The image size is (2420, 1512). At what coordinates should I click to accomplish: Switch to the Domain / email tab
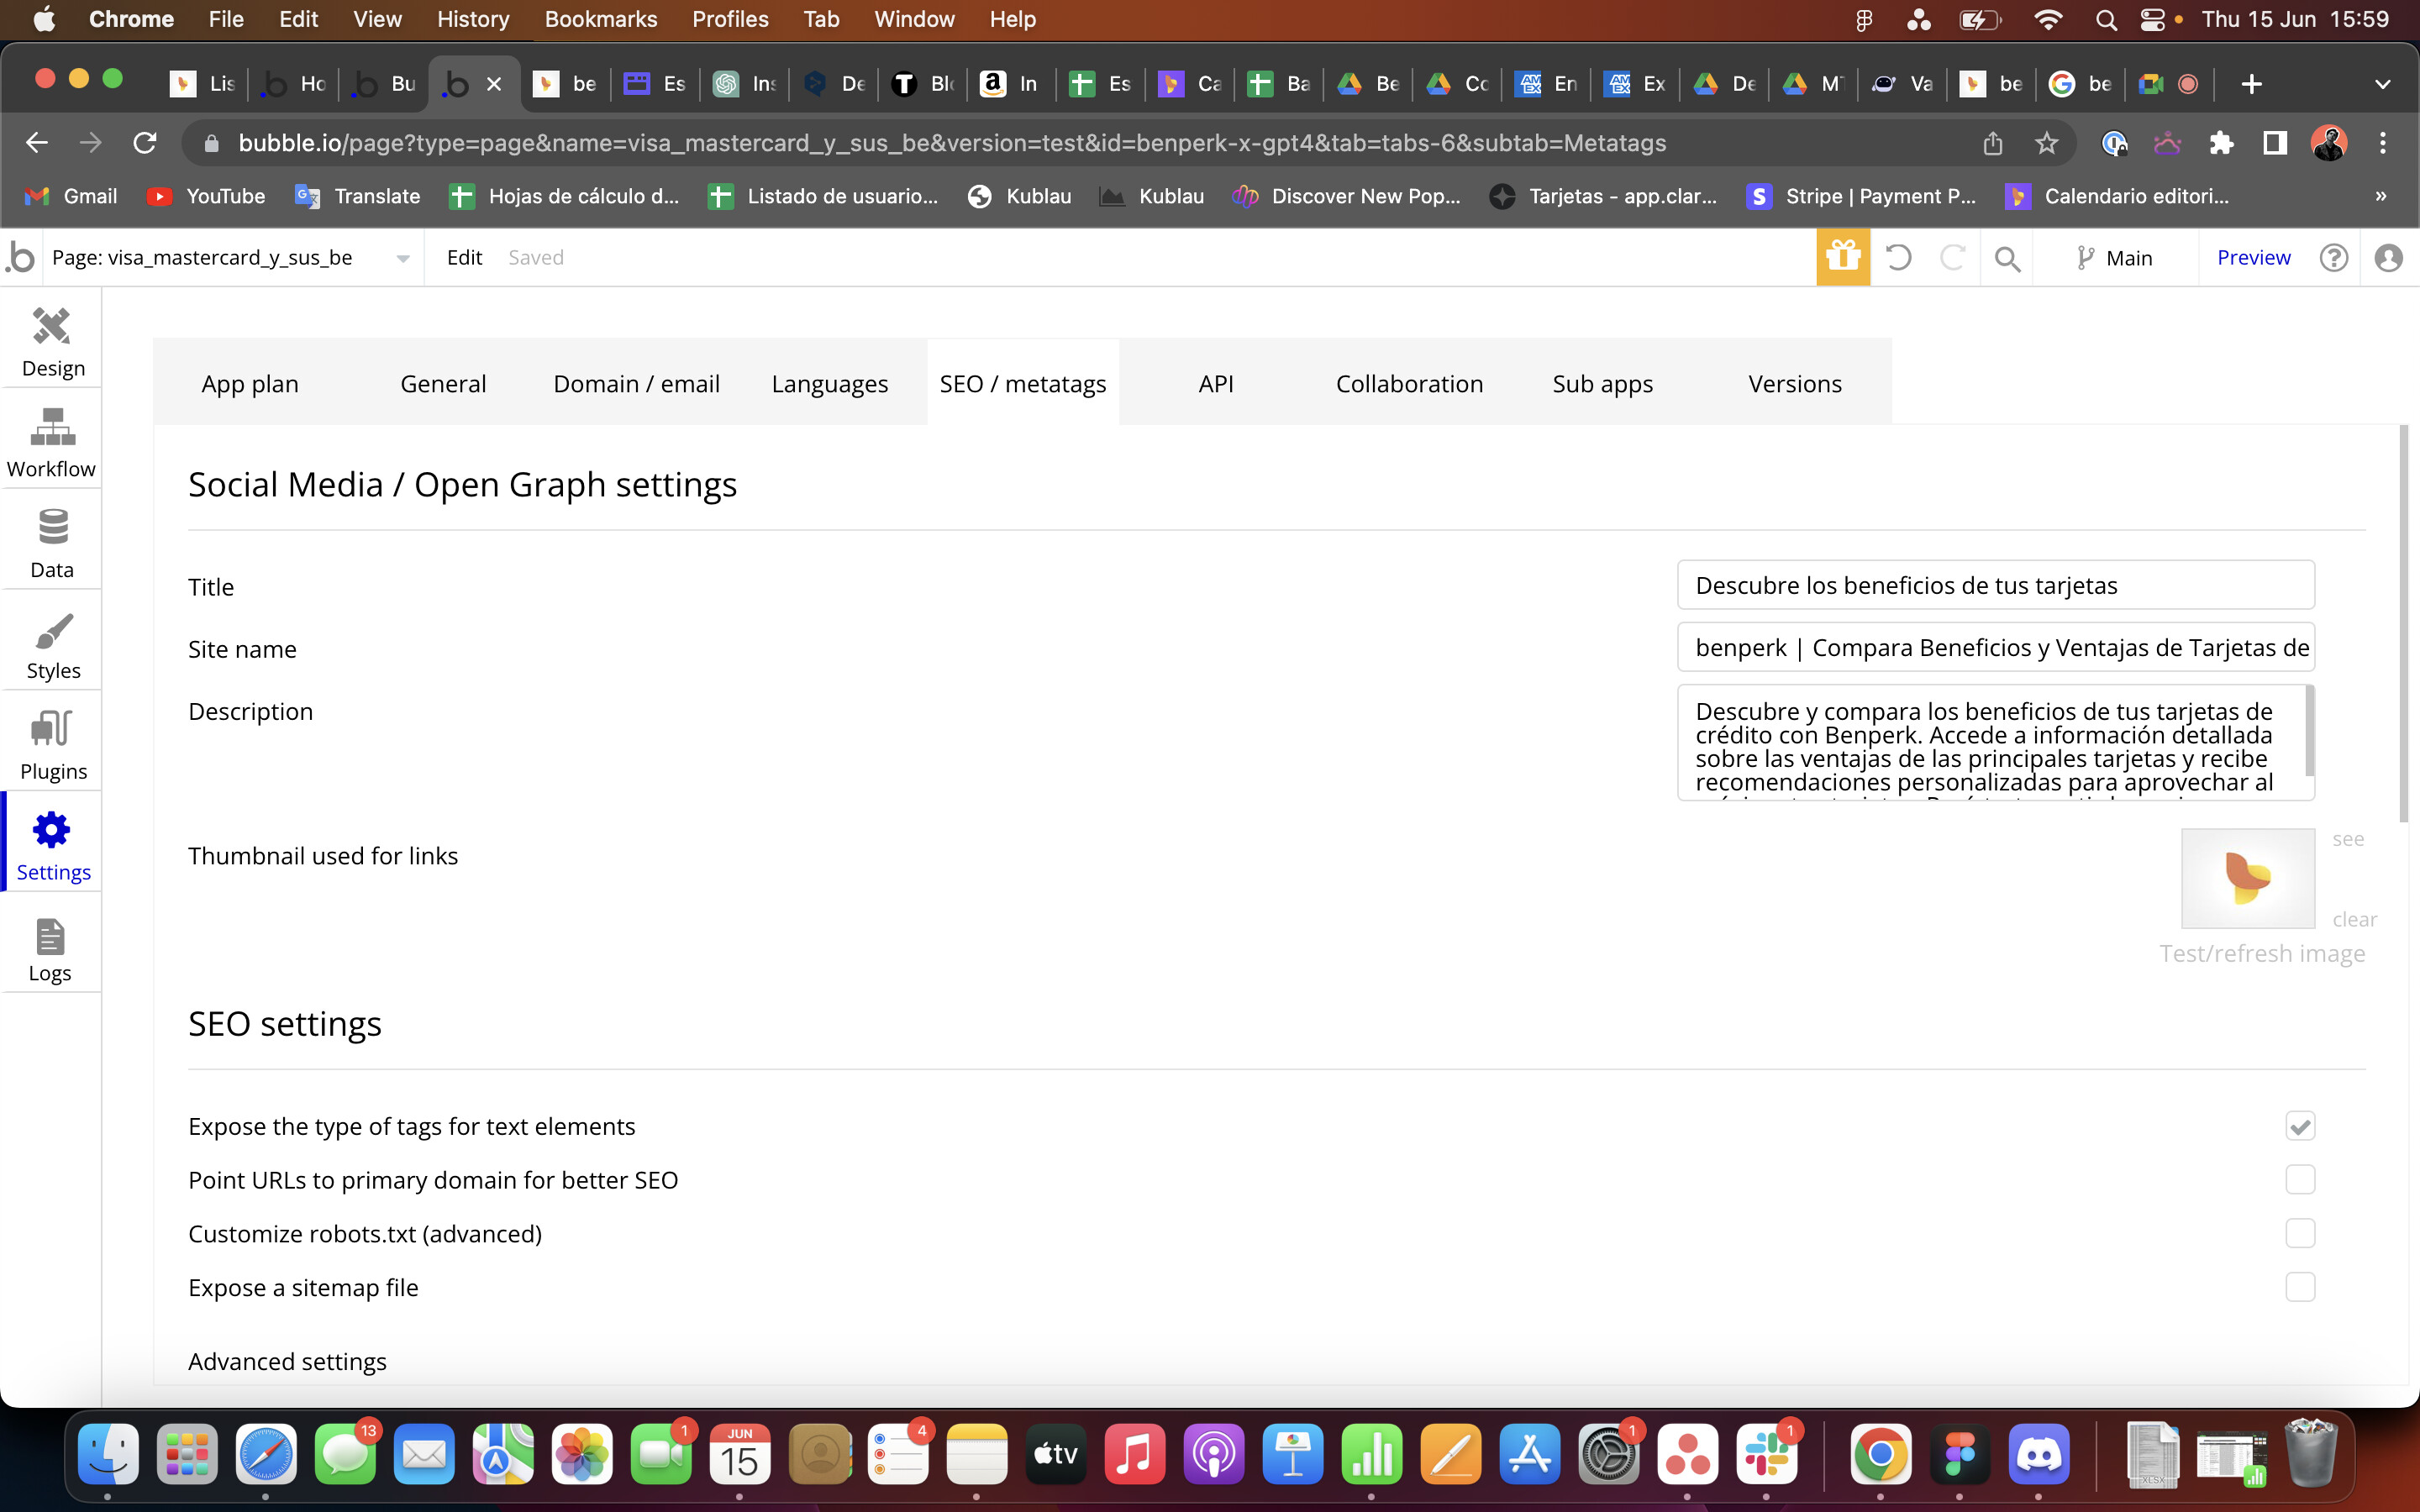coord(636,384)
